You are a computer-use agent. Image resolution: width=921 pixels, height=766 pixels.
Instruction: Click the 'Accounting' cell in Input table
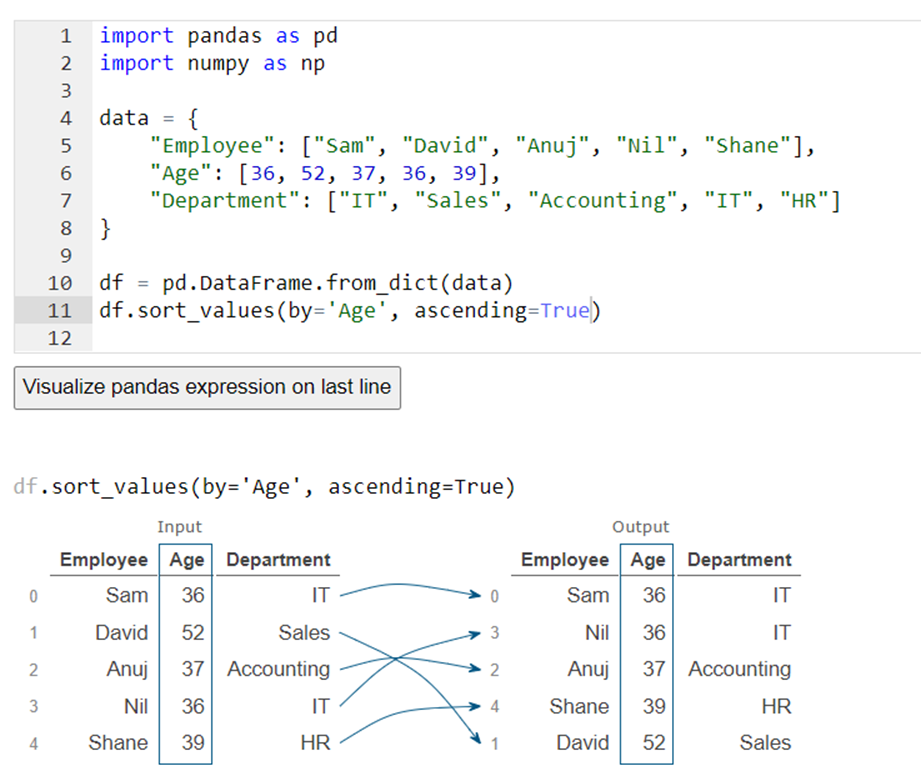click(278, 669)
